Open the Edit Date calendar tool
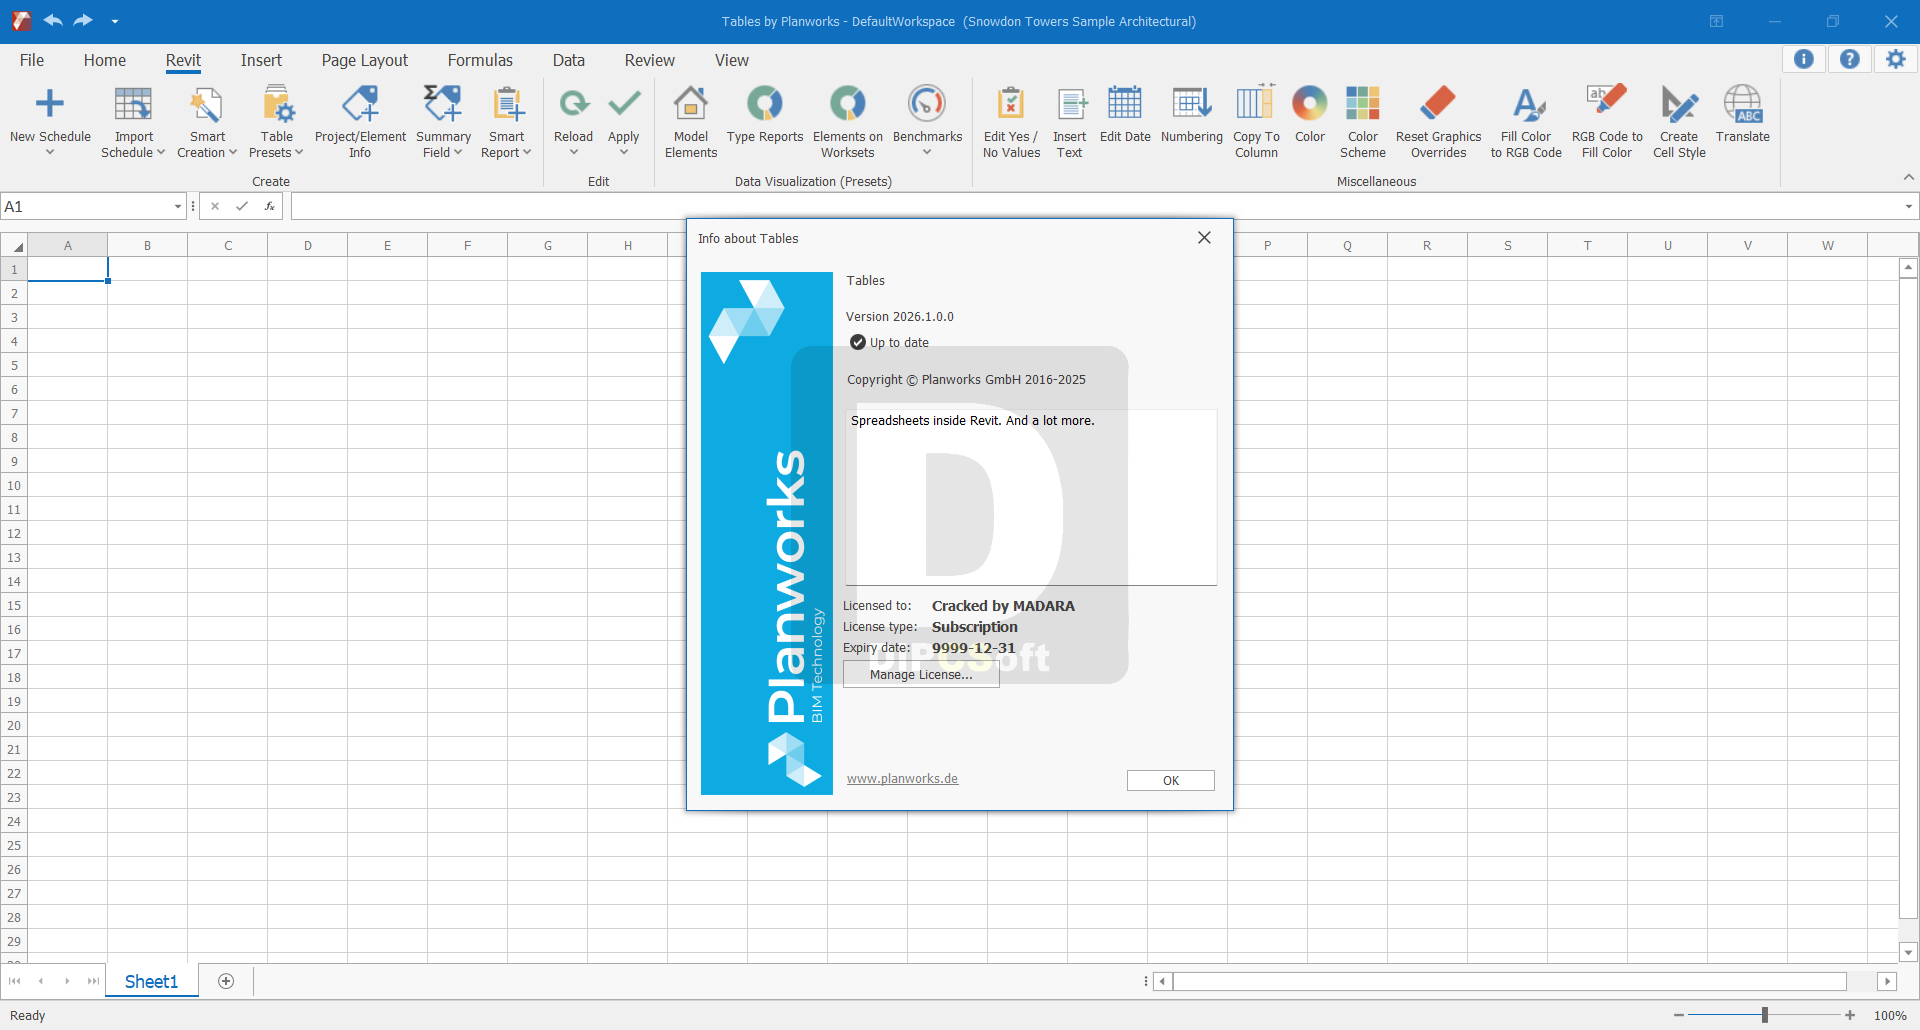 (1125, 115)
